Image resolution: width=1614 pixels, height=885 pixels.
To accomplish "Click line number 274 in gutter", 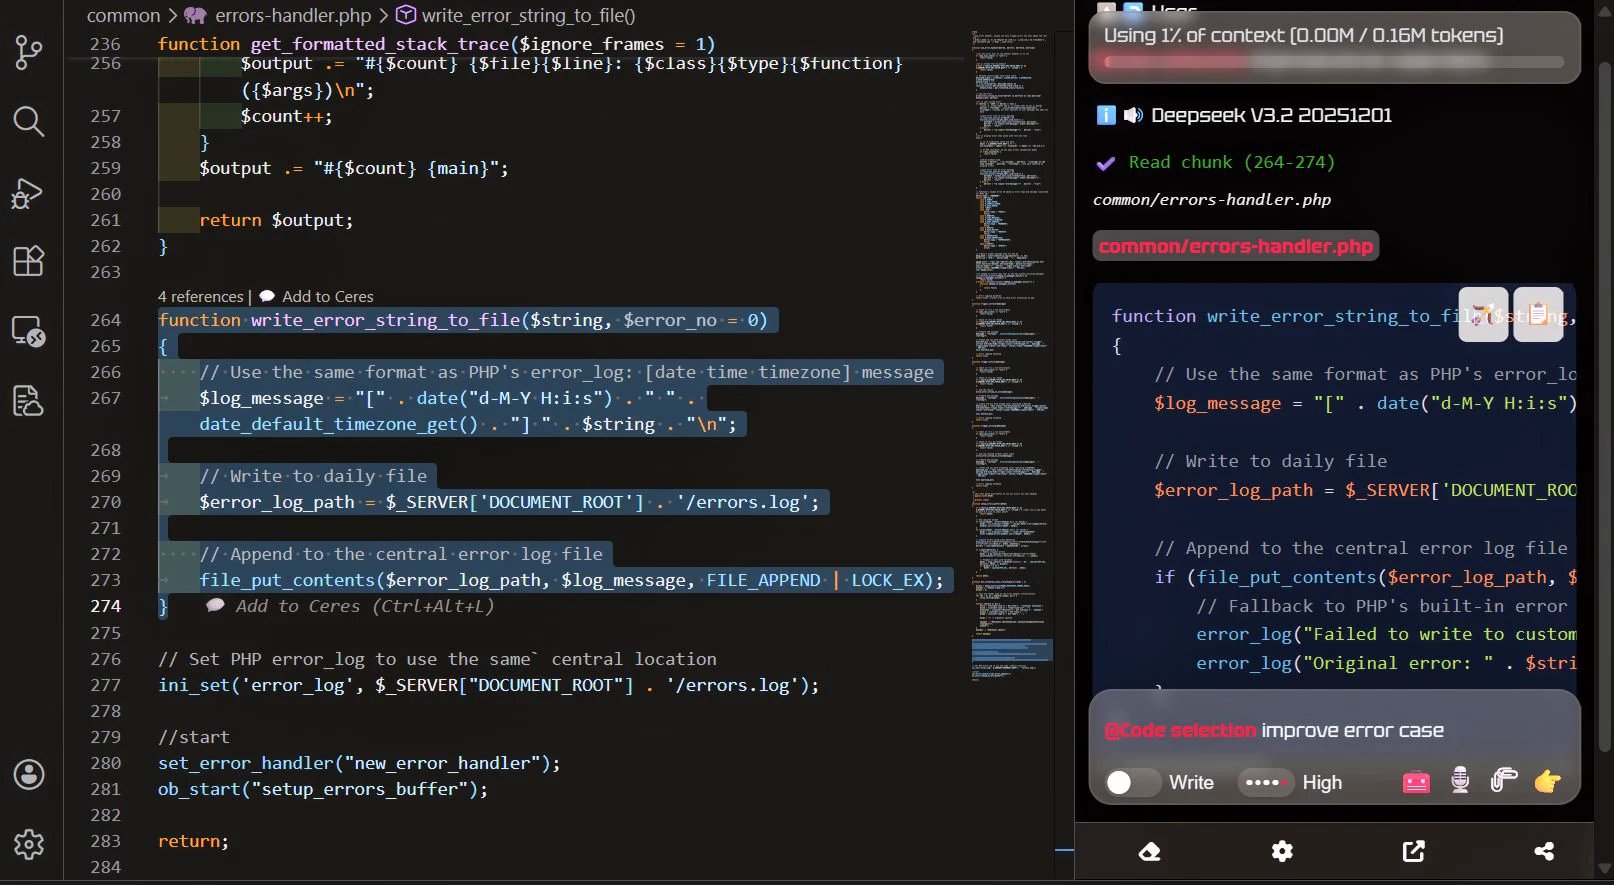I will click(105, 606).
